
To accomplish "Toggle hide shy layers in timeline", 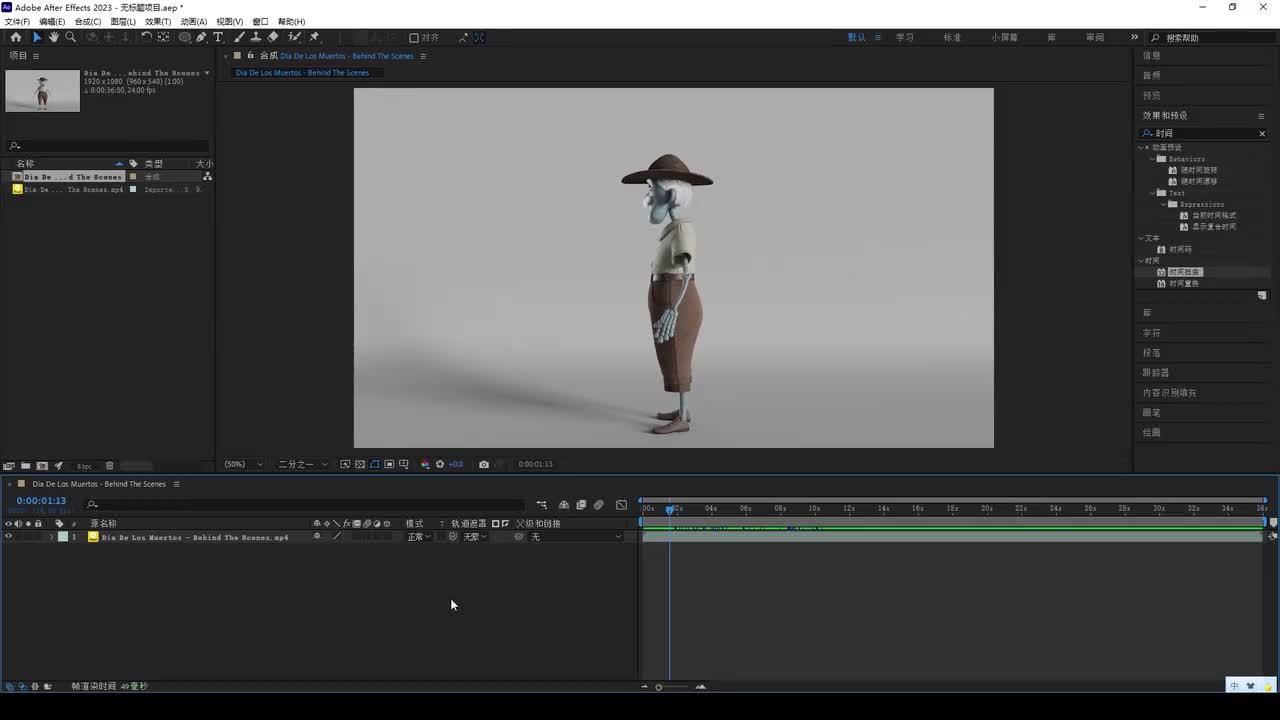I will tap(564, 505).
